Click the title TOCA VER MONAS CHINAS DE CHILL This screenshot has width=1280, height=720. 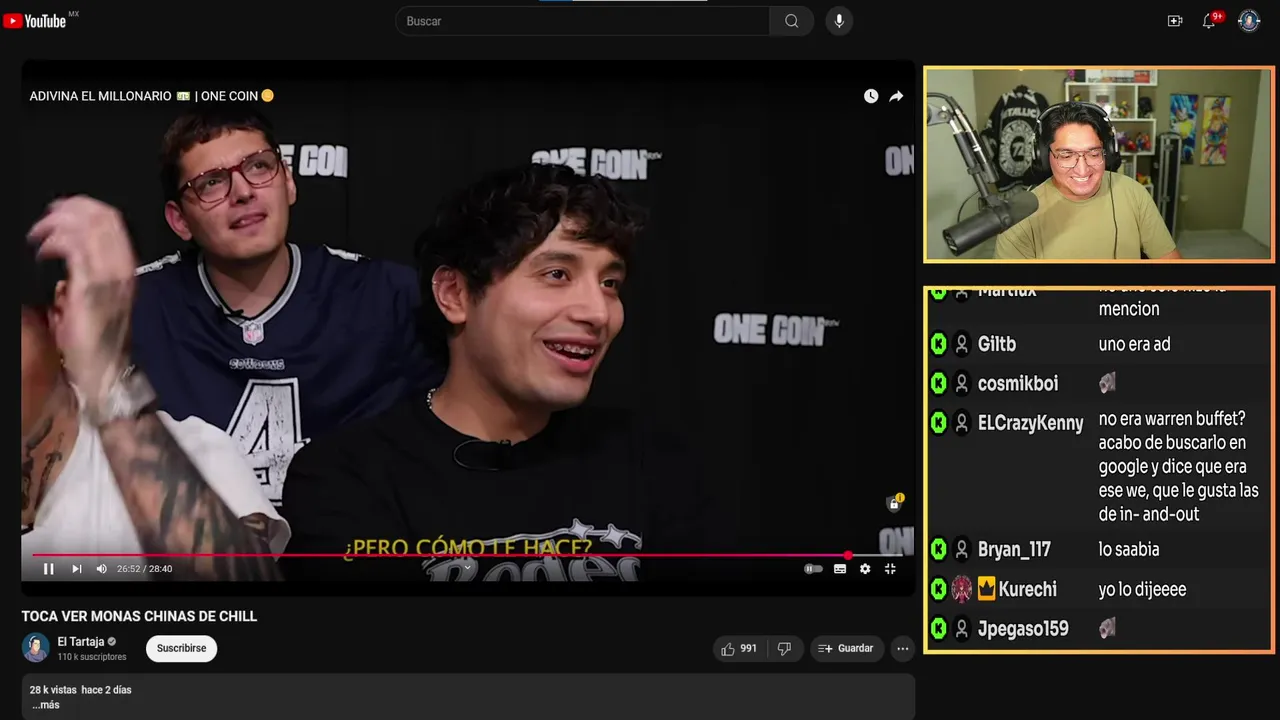coord(139,616)
